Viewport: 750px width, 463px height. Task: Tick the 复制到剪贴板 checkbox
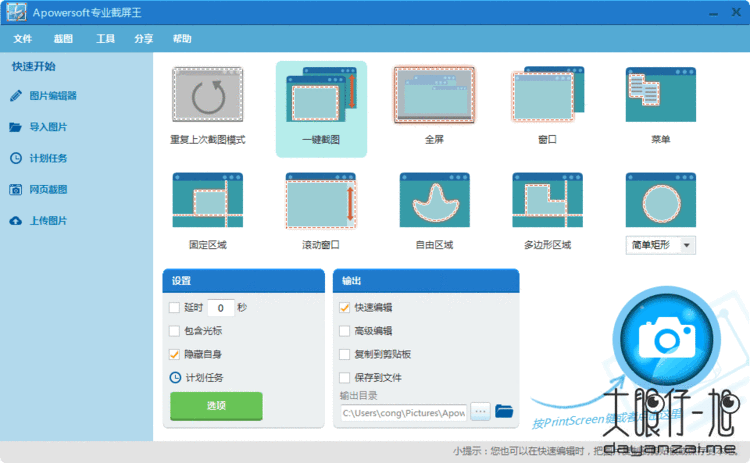click(344, 354)
